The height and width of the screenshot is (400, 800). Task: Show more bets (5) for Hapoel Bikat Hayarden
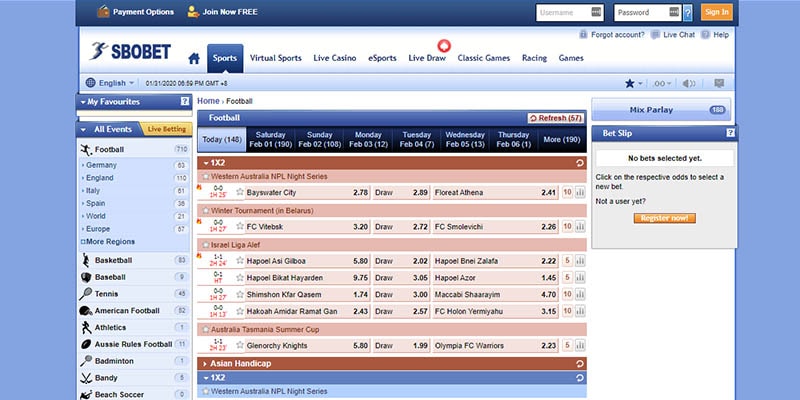click(567, 278)
